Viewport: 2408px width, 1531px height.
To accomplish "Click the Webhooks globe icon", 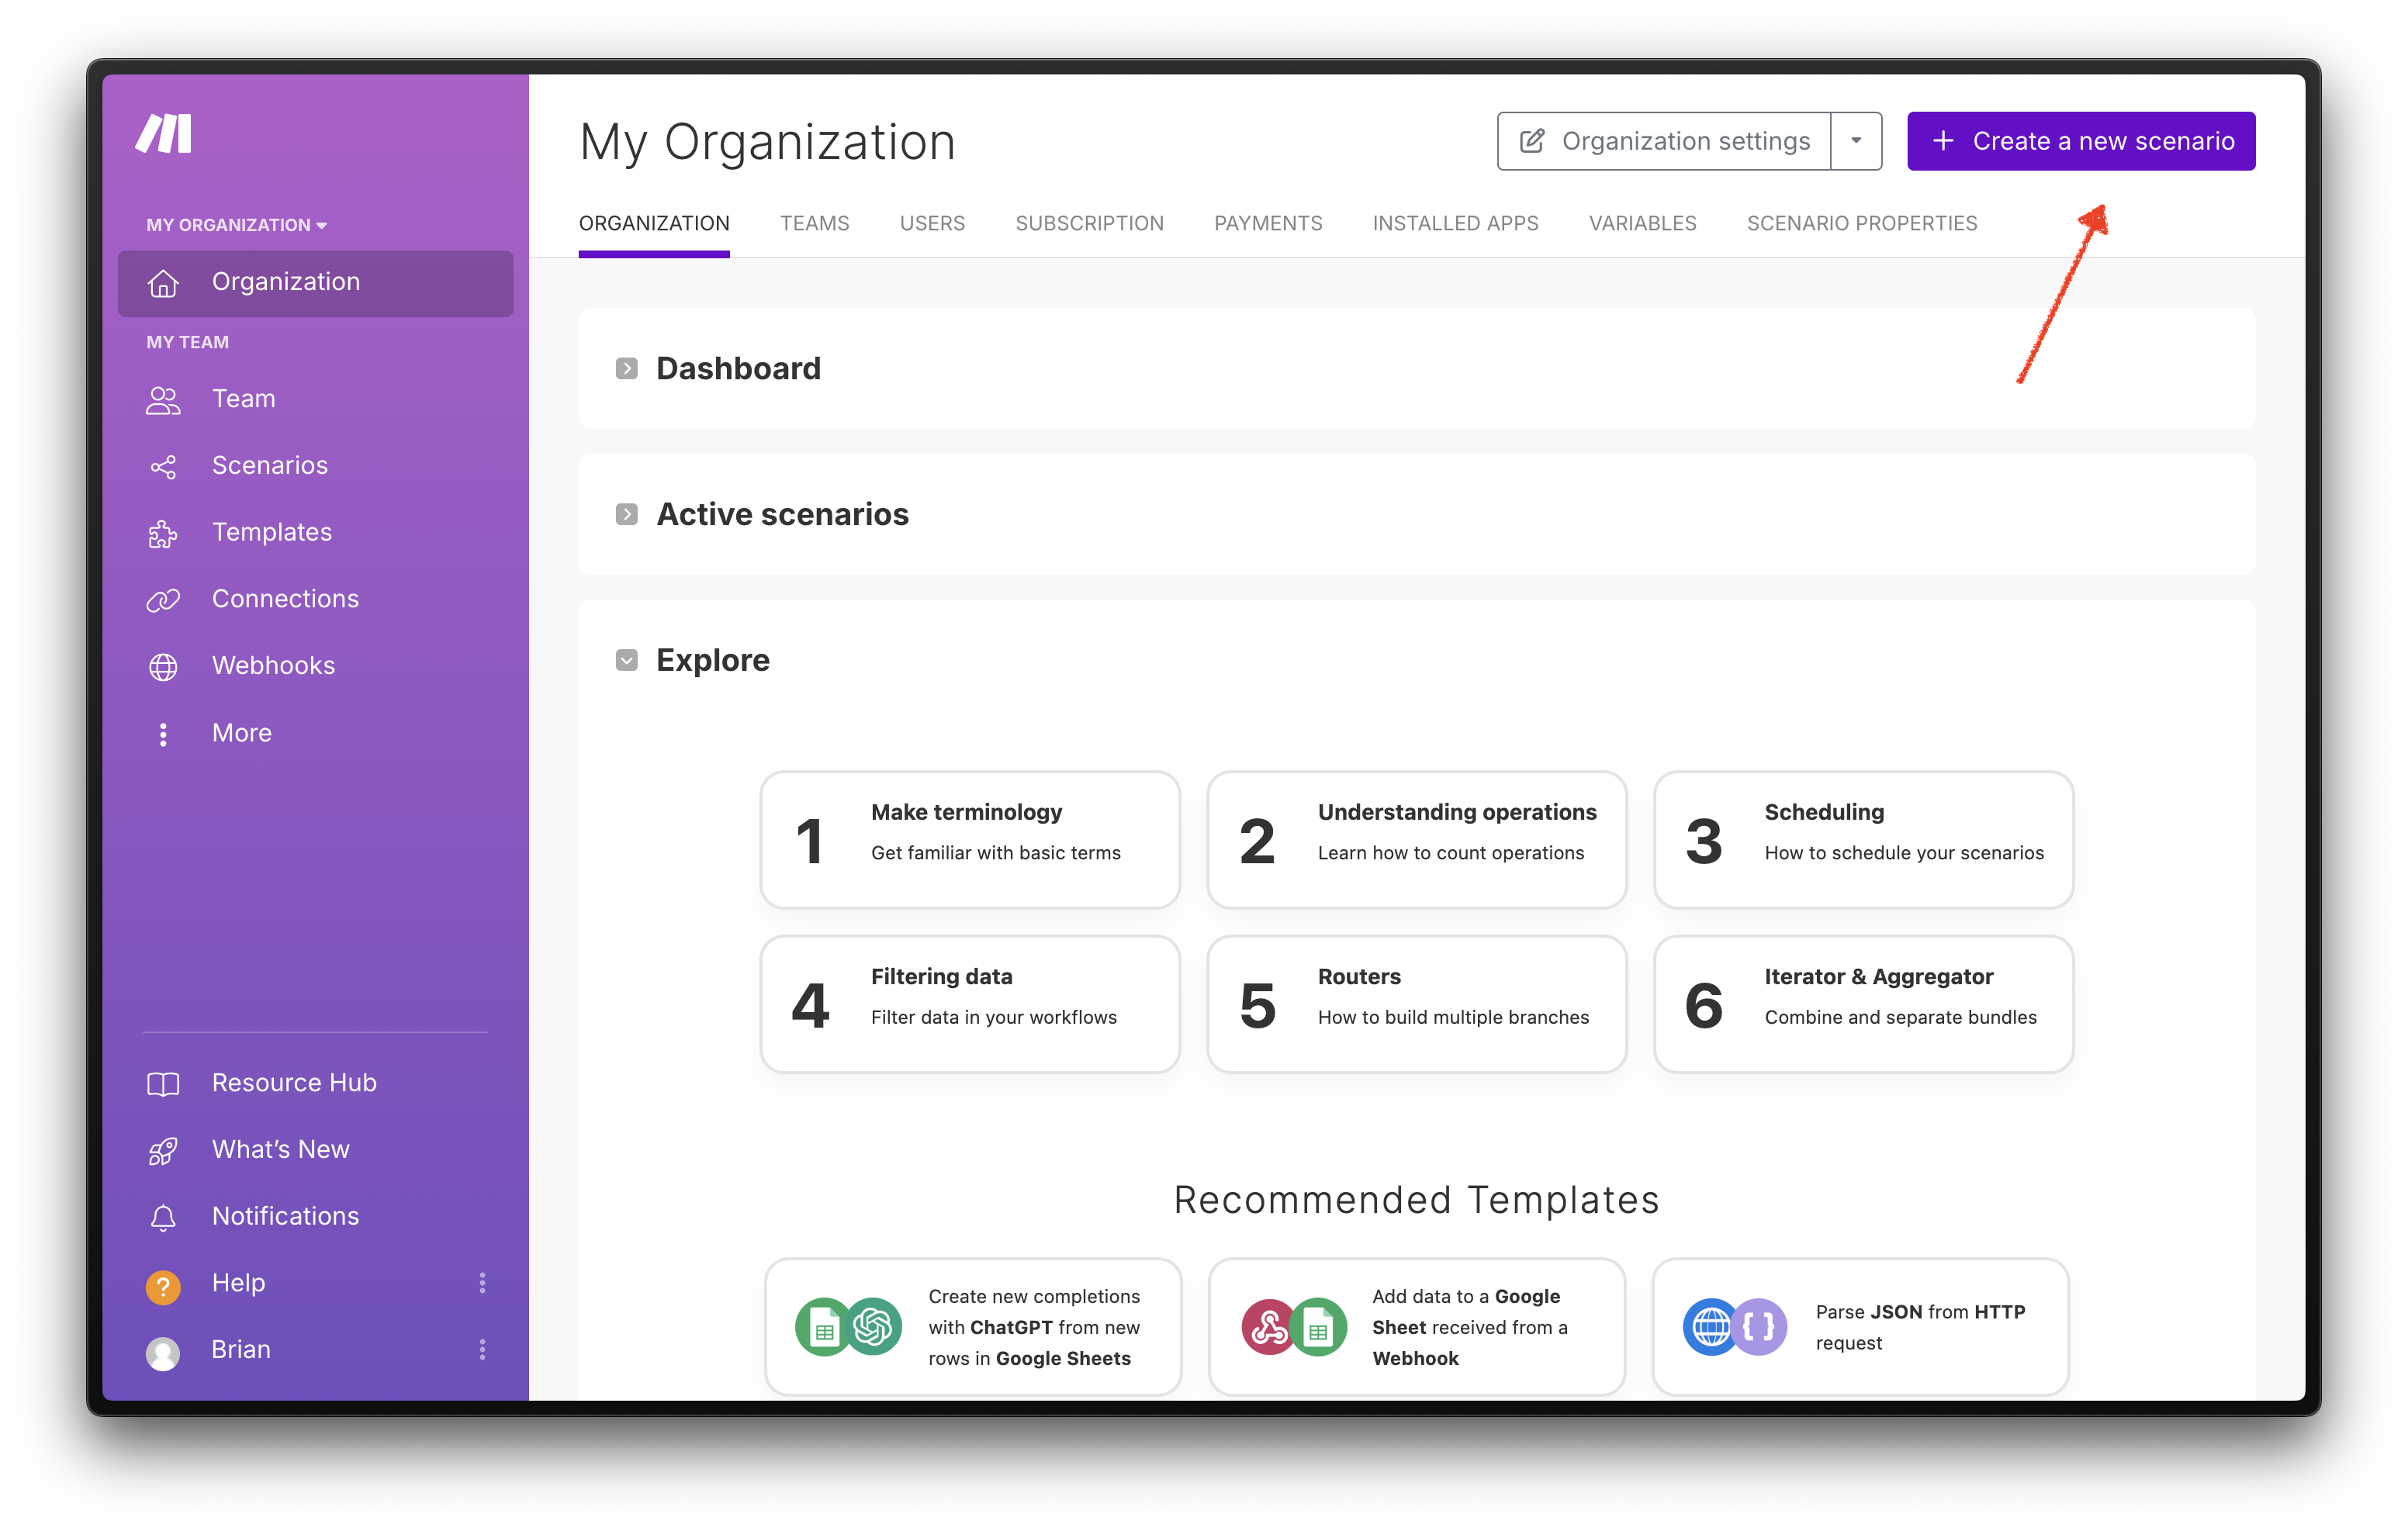I will pos(163,666).
